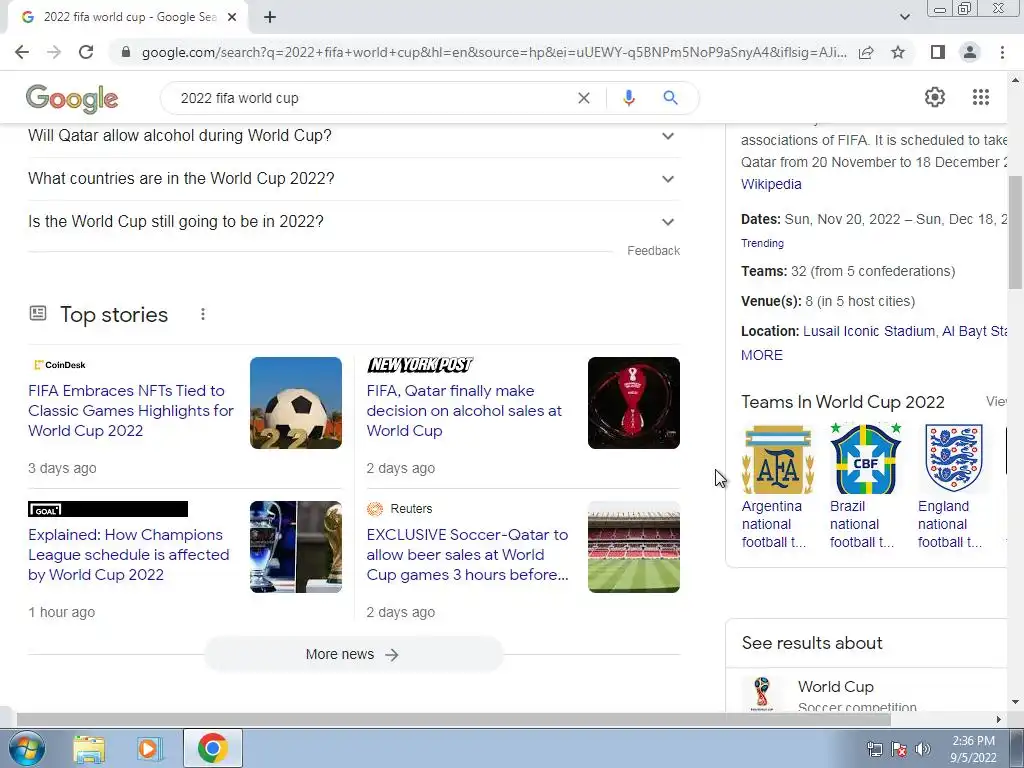This screenshot has height=768, width=1024.
Task: Select Brazil national football team CBF crest
Action: click(x=865, y=459)
